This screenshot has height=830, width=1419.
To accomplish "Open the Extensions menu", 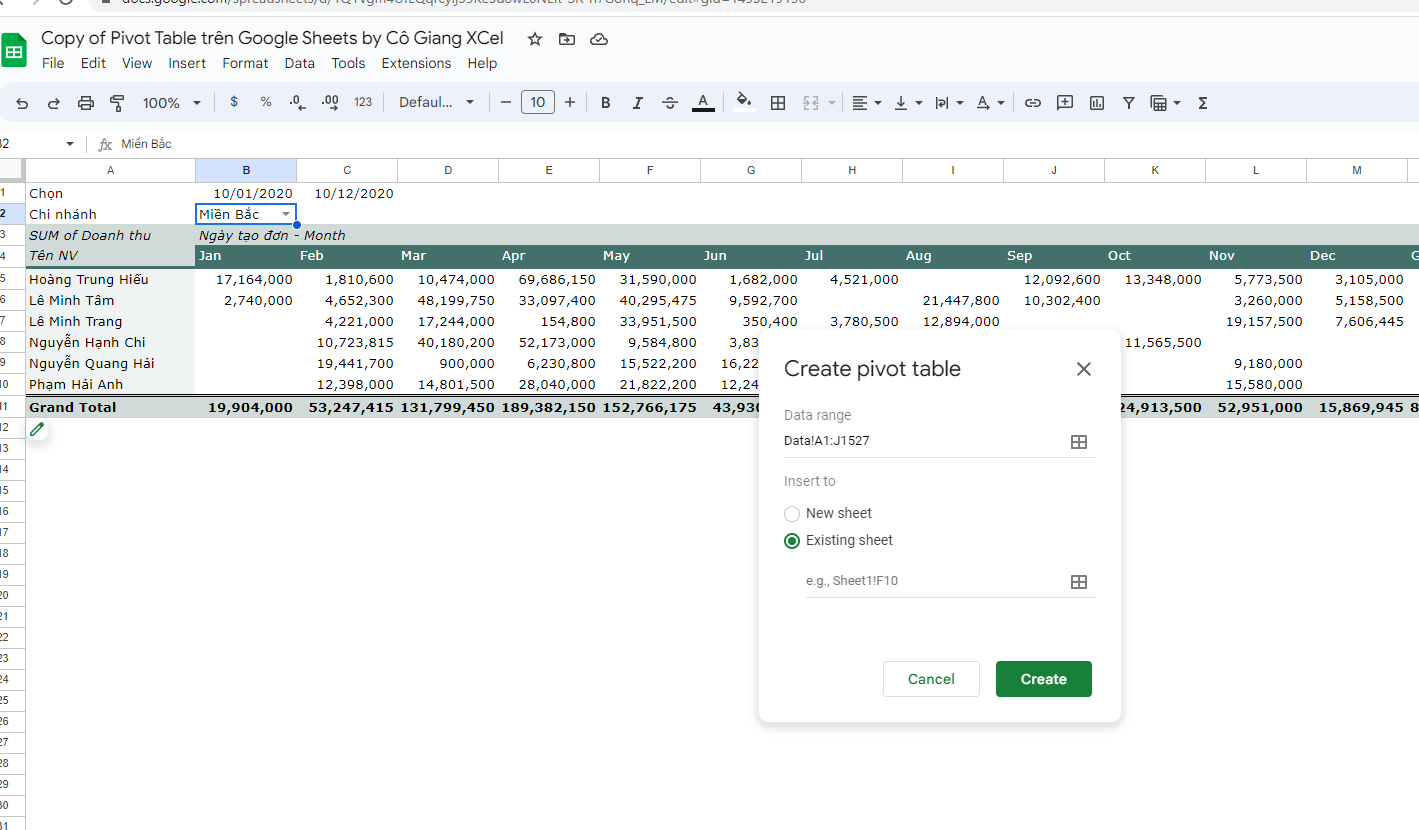I will pyautogui.click(x=416, y=63).
